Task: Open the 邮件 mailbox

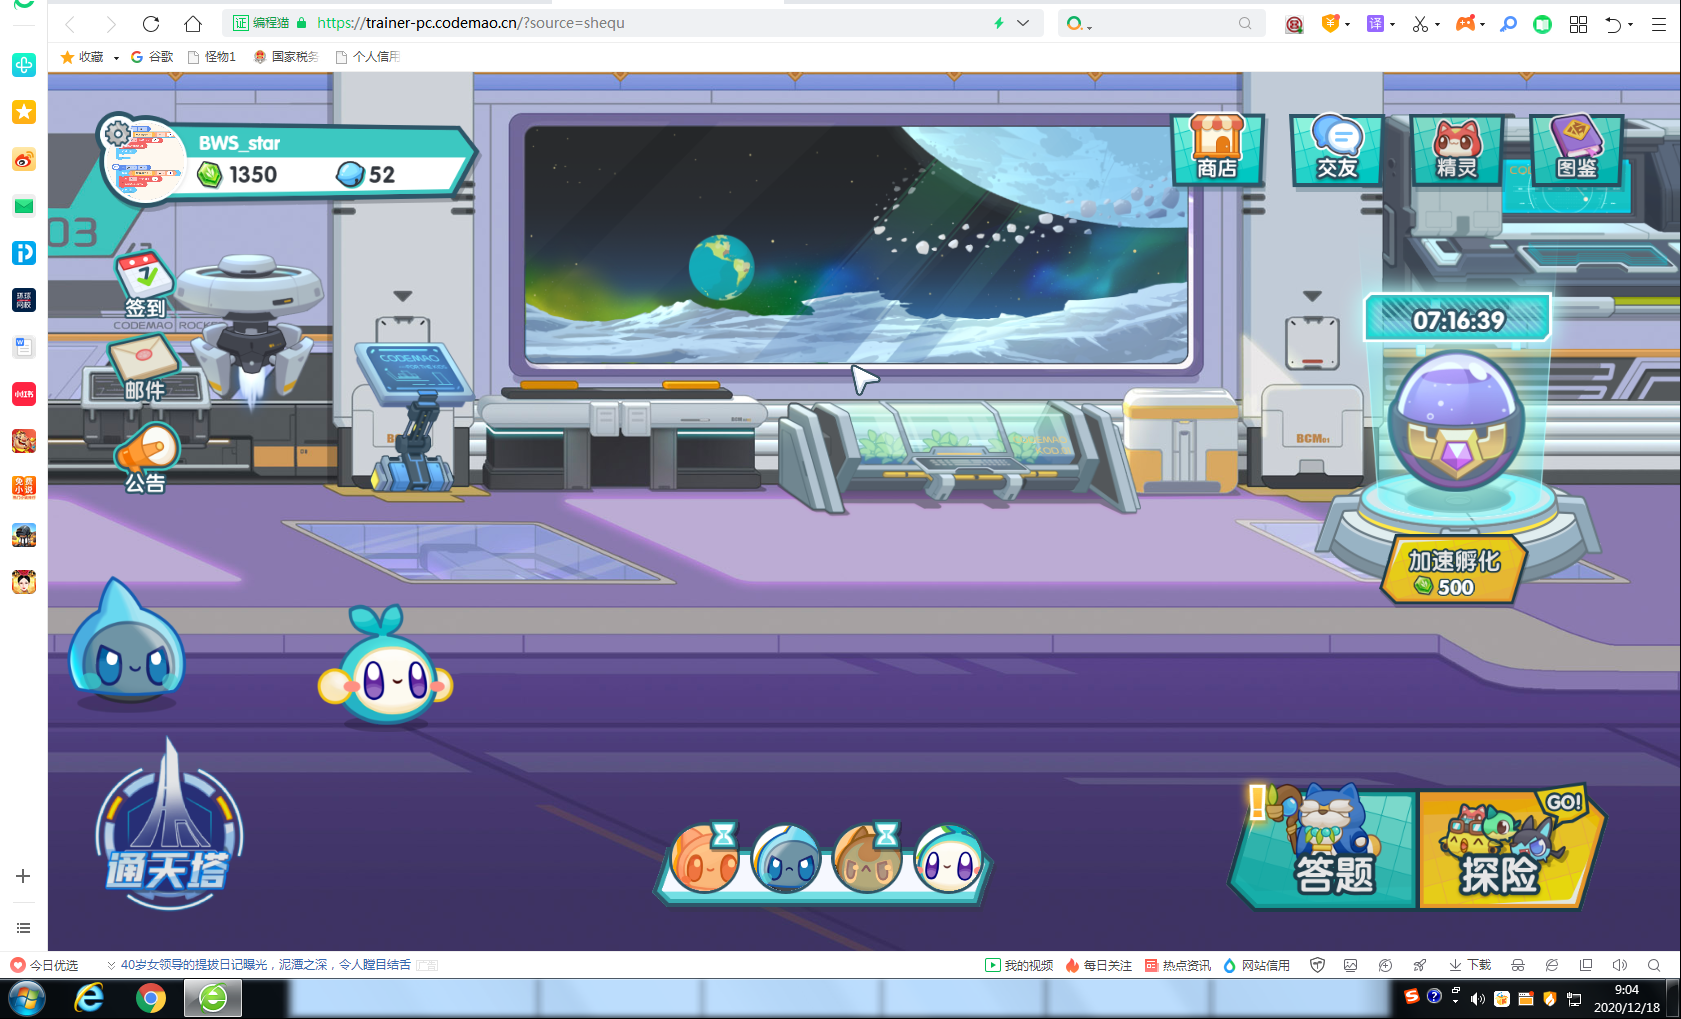Action: point(144,368)
